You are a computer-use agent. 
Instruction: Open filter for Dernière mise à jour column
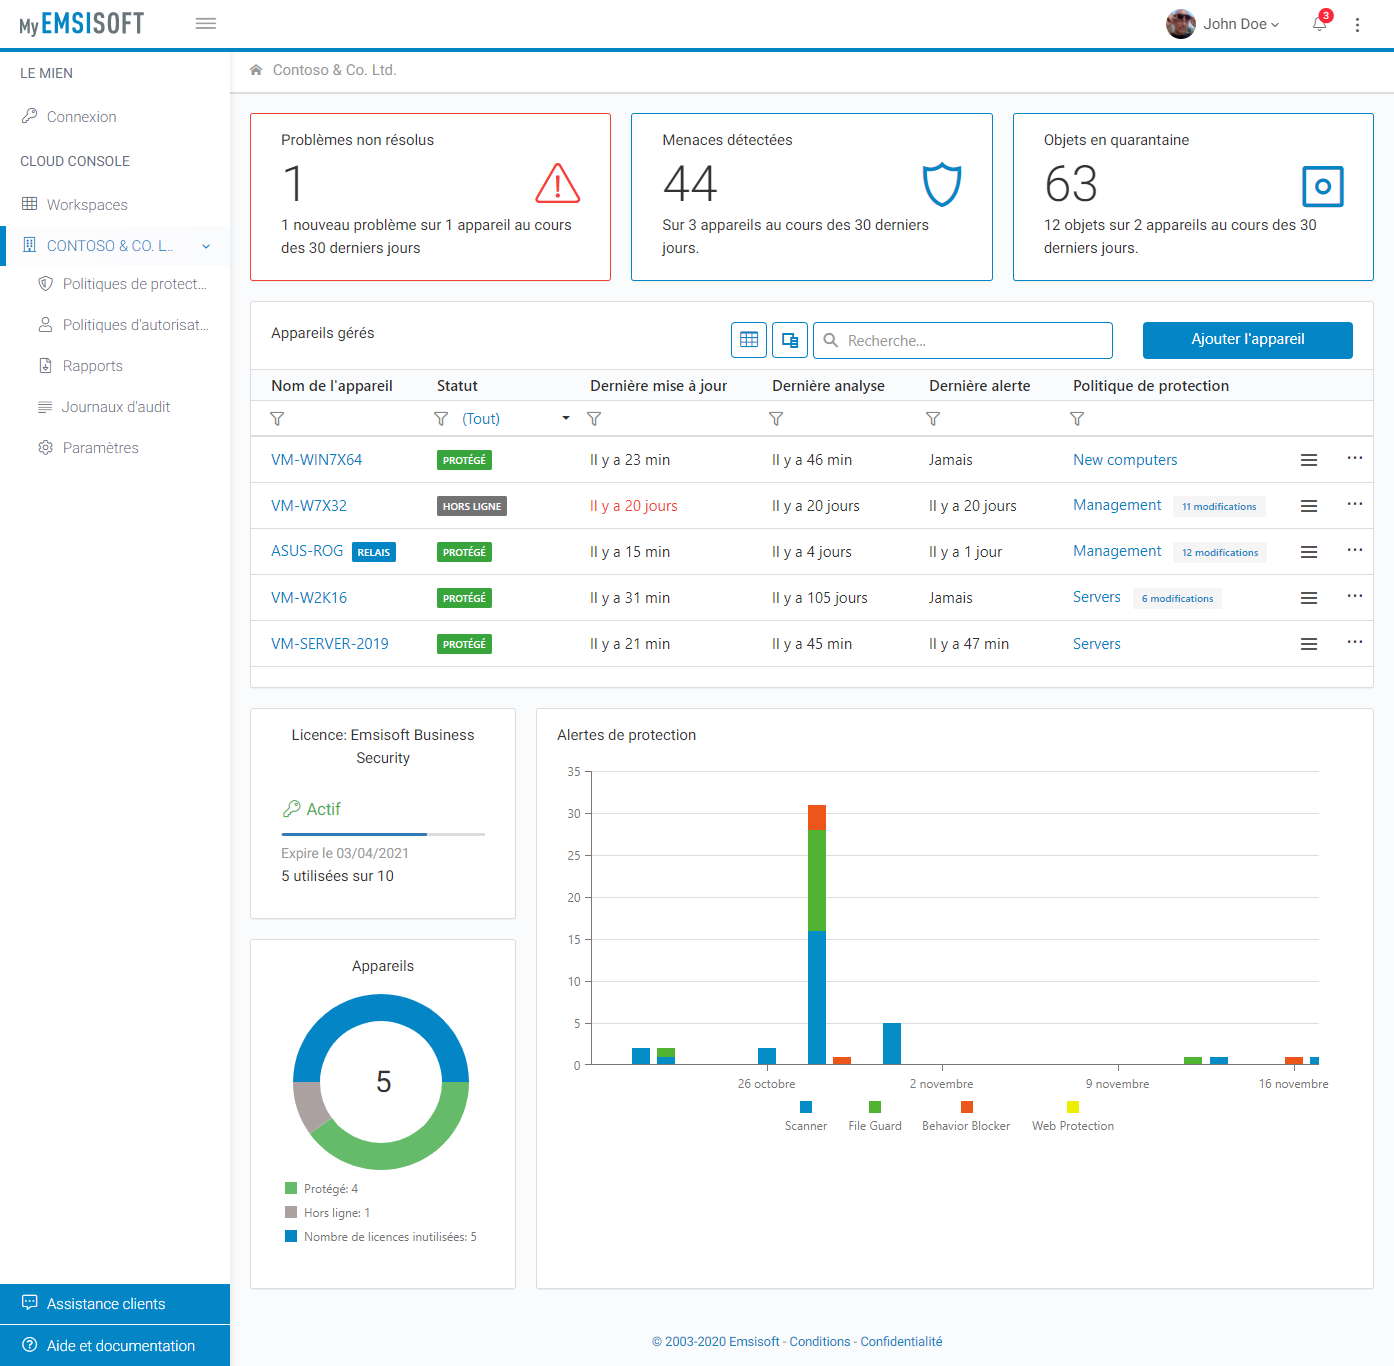tap(594, 419)
